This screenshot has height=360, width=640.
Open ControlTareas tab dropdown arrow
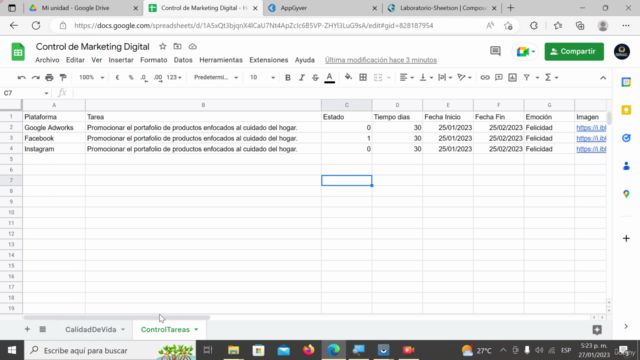coord(196,329)
